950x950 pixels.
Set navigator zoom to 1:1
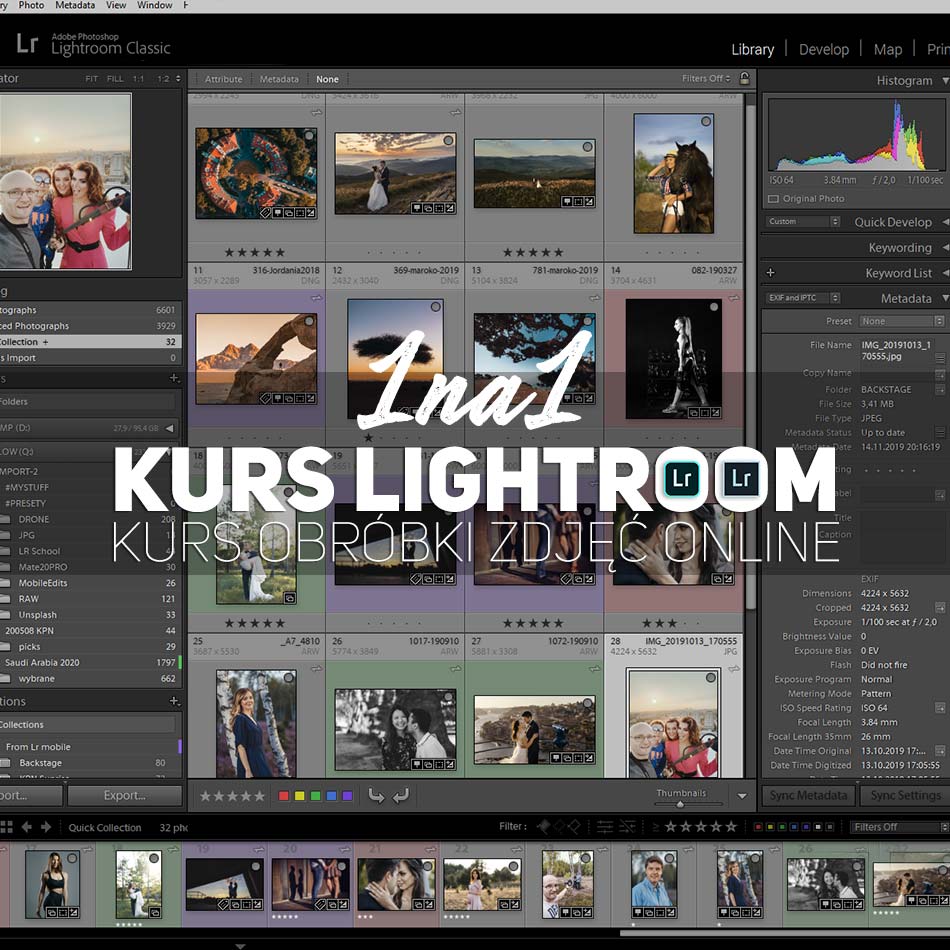[x=139, y=79]
